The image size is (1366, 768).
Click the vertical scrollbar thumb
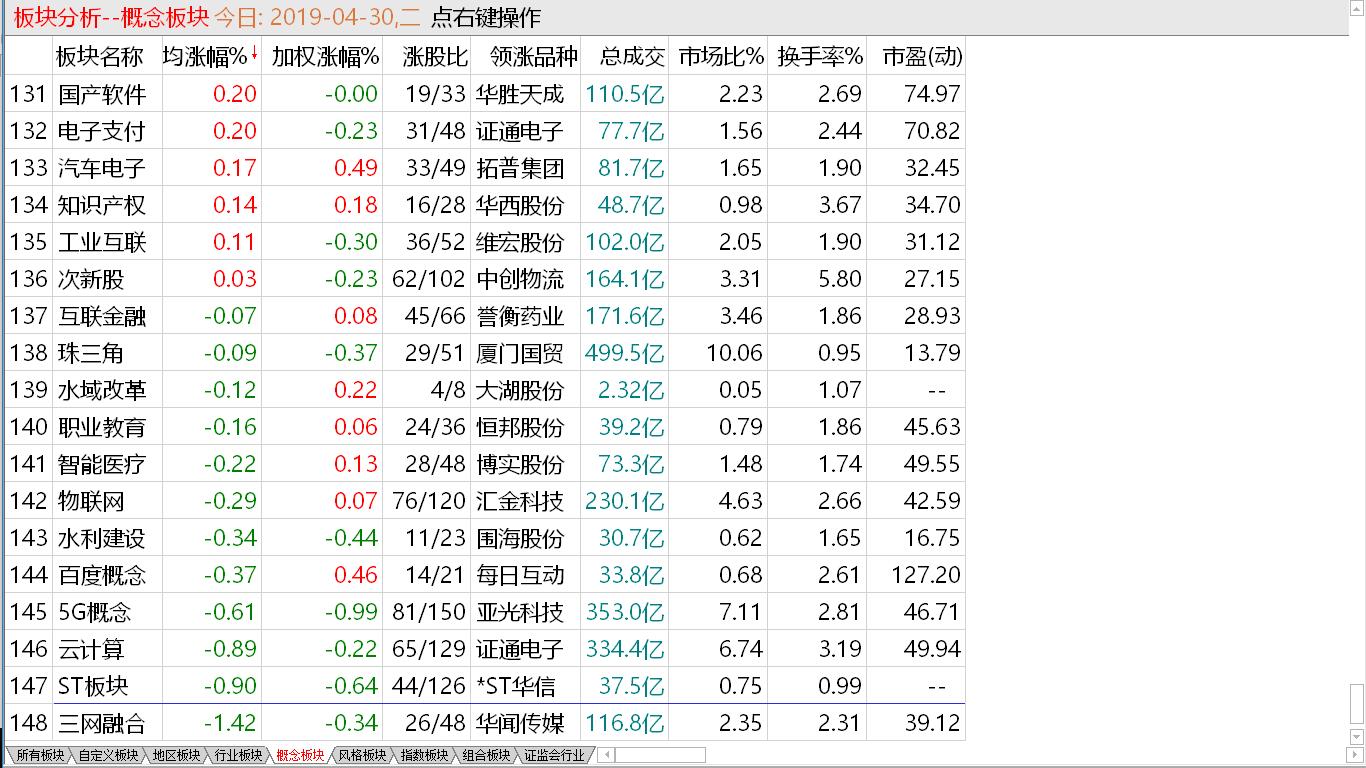point(1357,704)
